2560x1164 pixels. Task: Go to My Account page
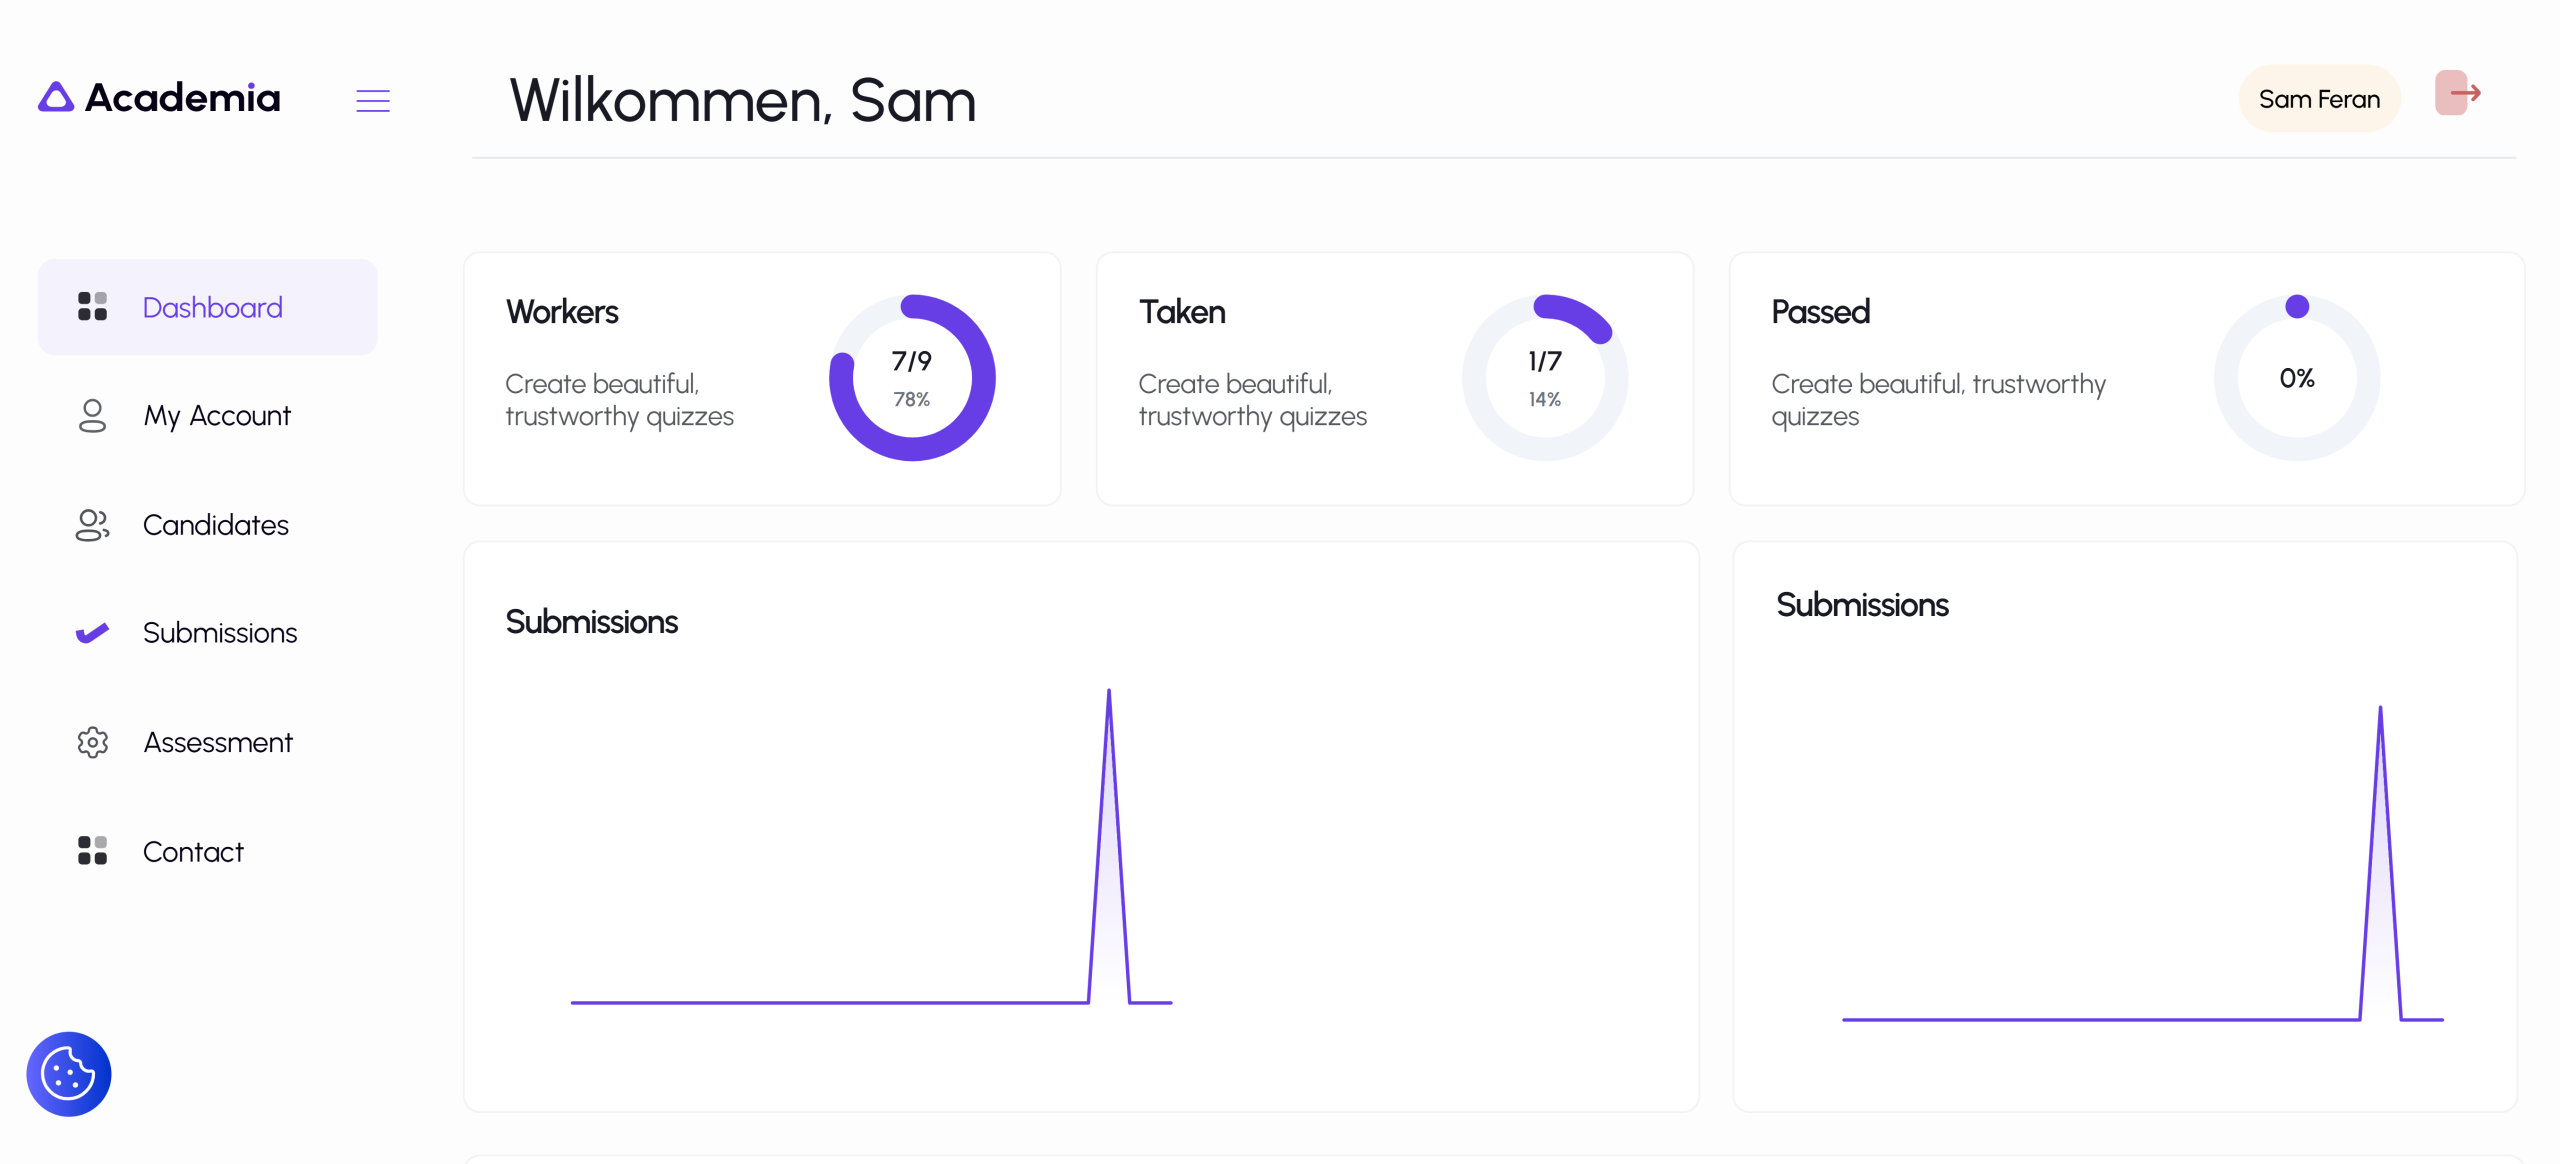point(217,416)
